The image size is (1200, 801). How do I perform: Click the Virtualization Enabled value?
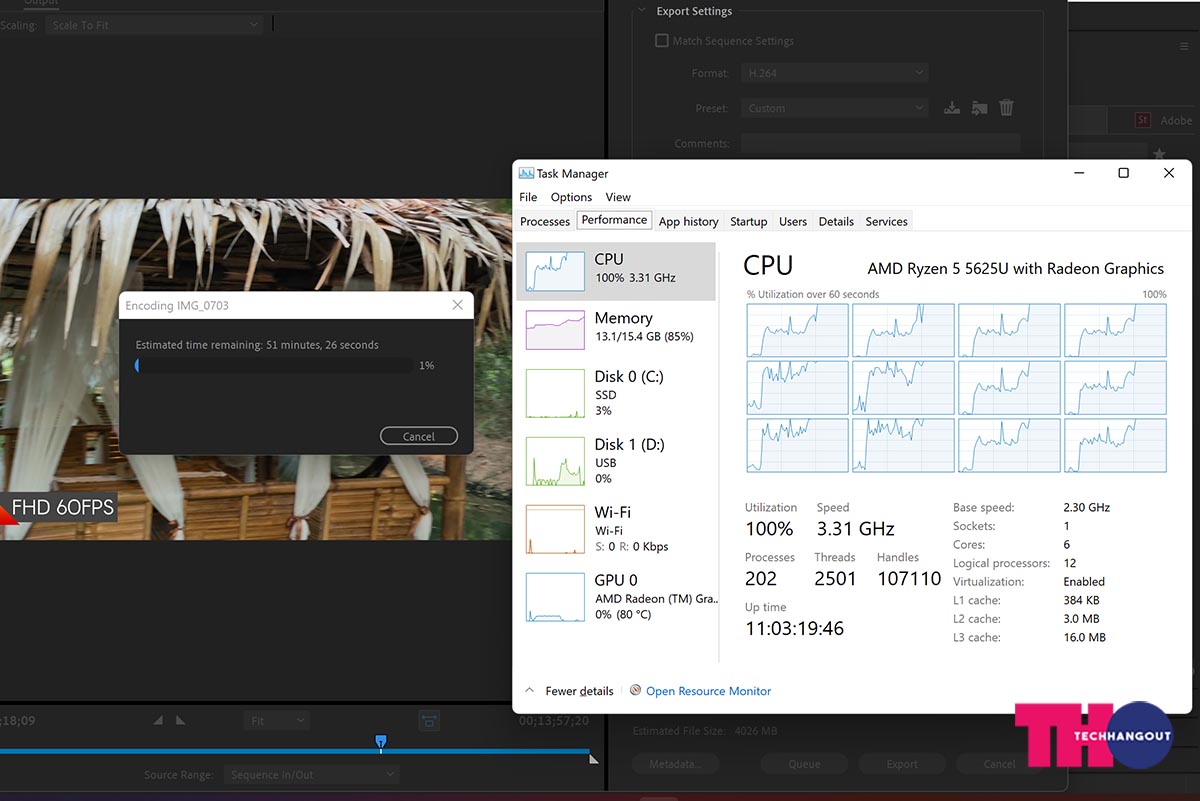(1084, 581)
